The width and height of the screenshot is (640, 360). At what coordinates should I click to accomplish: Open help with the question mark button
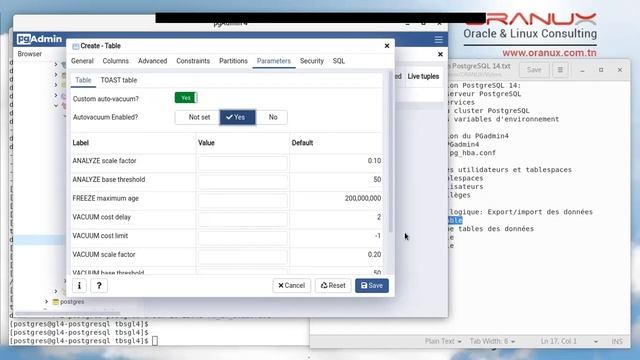[x=99, y=286]
